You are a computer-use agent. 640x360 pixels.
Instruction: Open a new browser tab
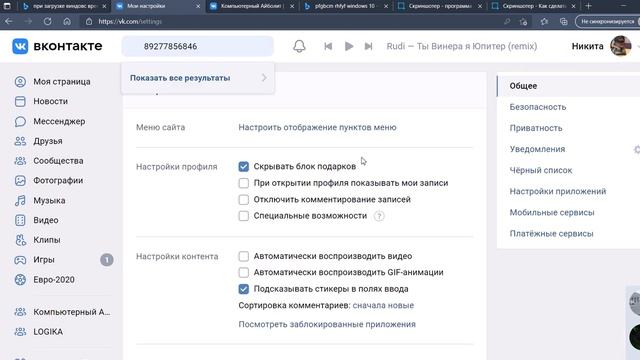point(588,6)
